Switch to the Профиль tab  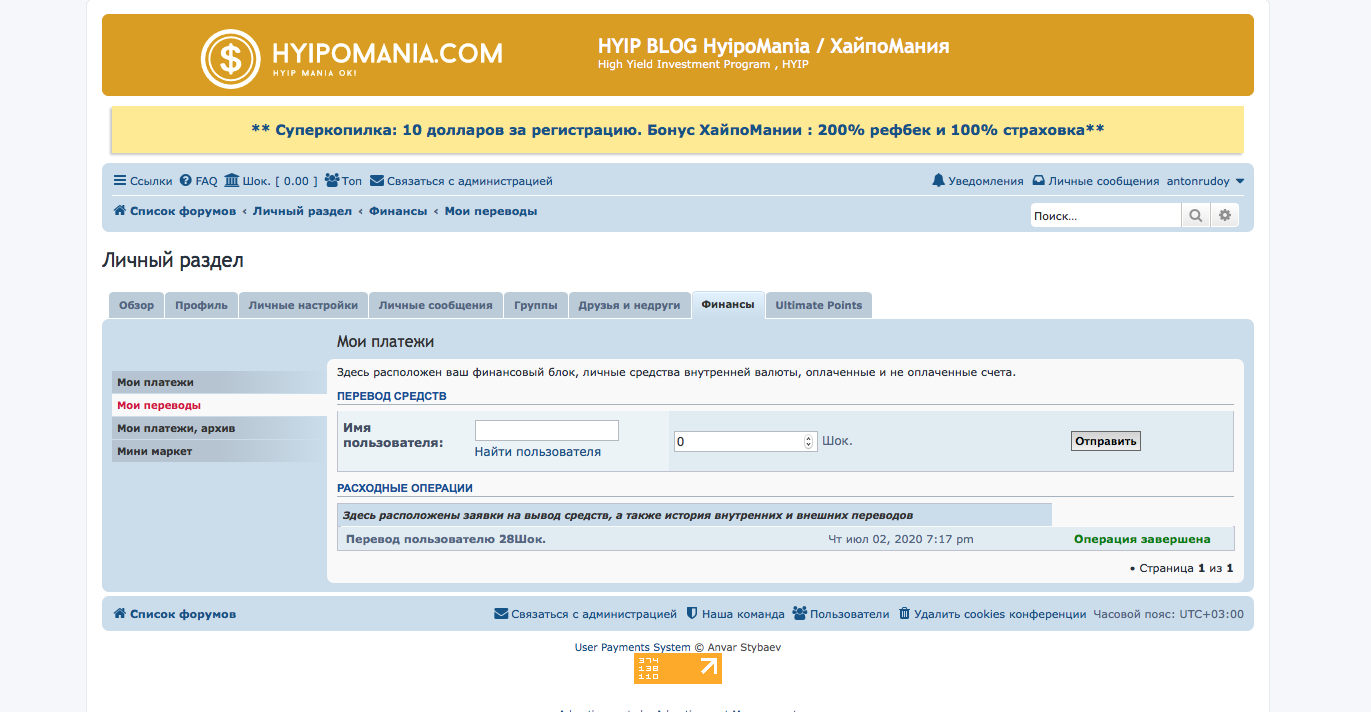[x=201, y=305]
